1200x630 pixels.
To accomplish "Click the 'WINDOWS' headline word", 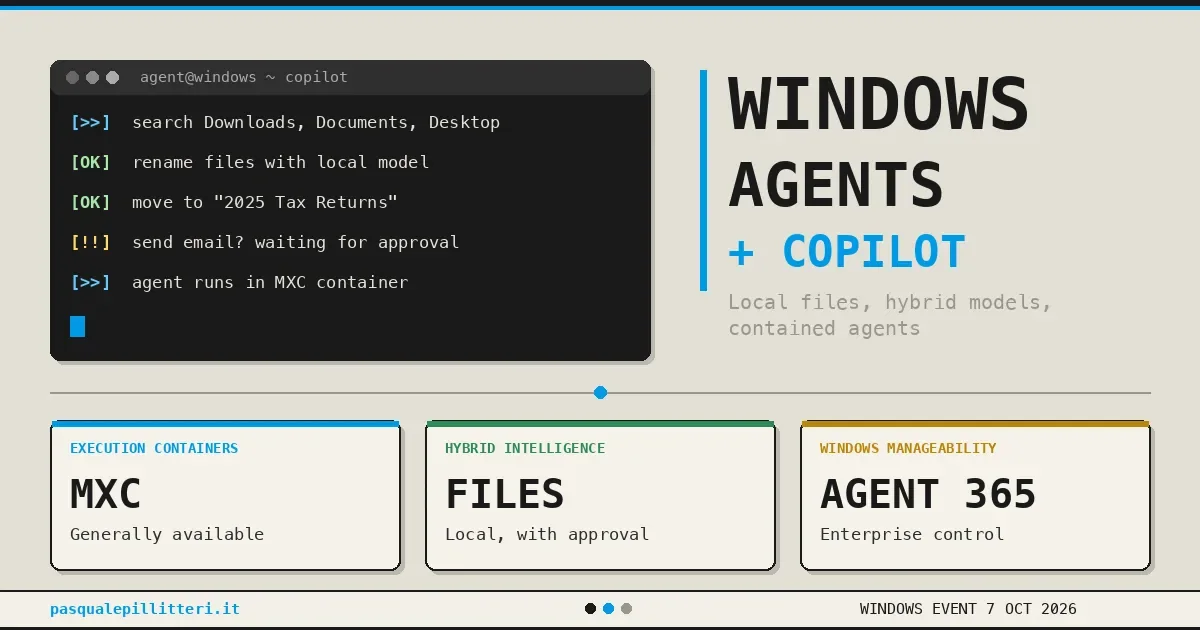I will [x=878, y=105].
